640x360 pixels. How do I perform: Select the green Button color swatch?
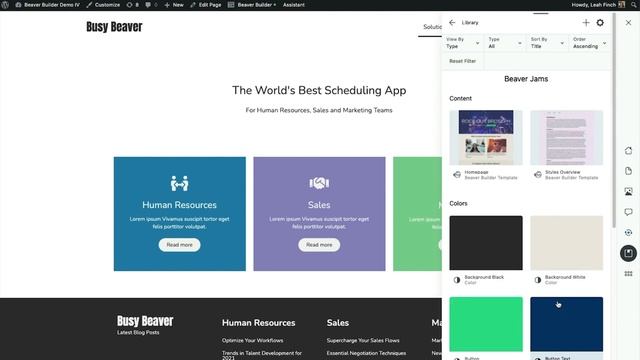click(x=486, y=324)
